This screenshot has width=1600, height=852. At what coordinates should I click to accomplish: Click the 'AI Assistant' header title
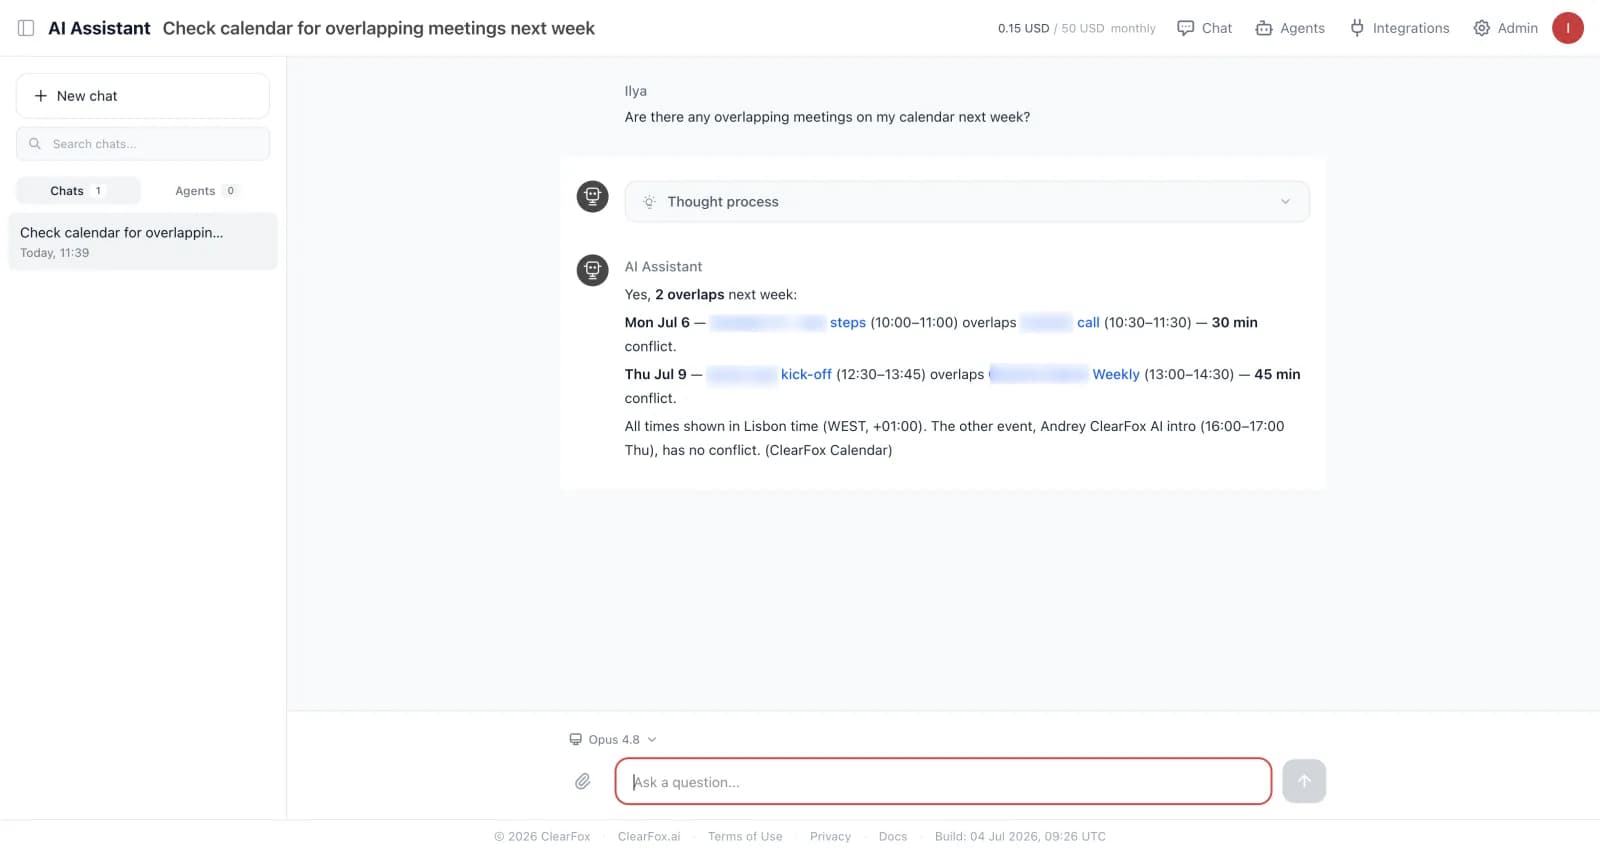(99, 28)
